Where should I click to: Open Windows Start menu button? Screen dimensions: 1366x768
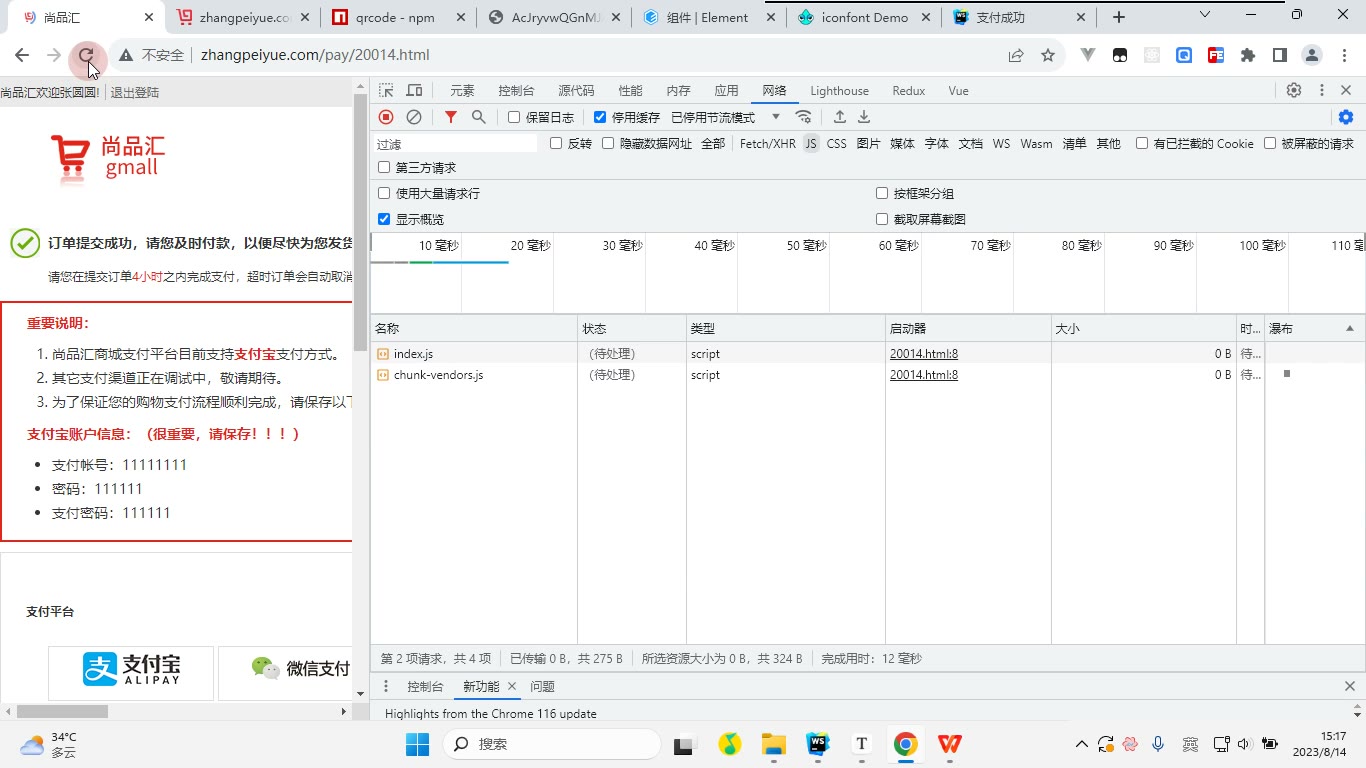(417, 744)
